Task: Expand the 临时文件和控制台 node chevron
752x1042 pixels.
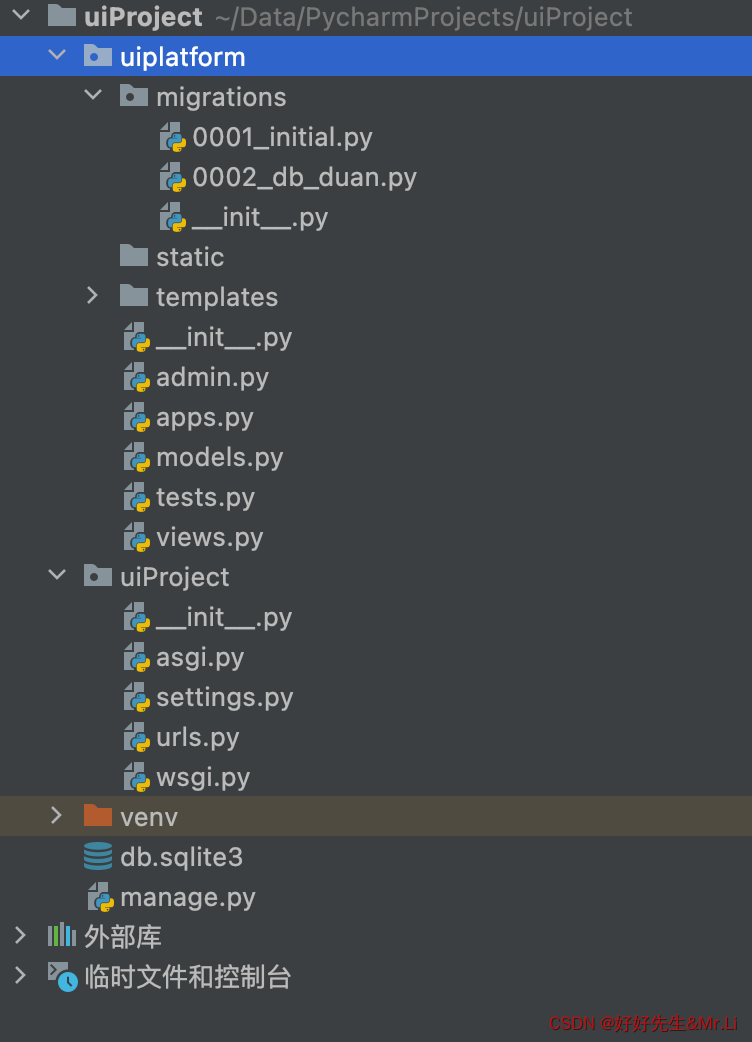Action: 21,975
